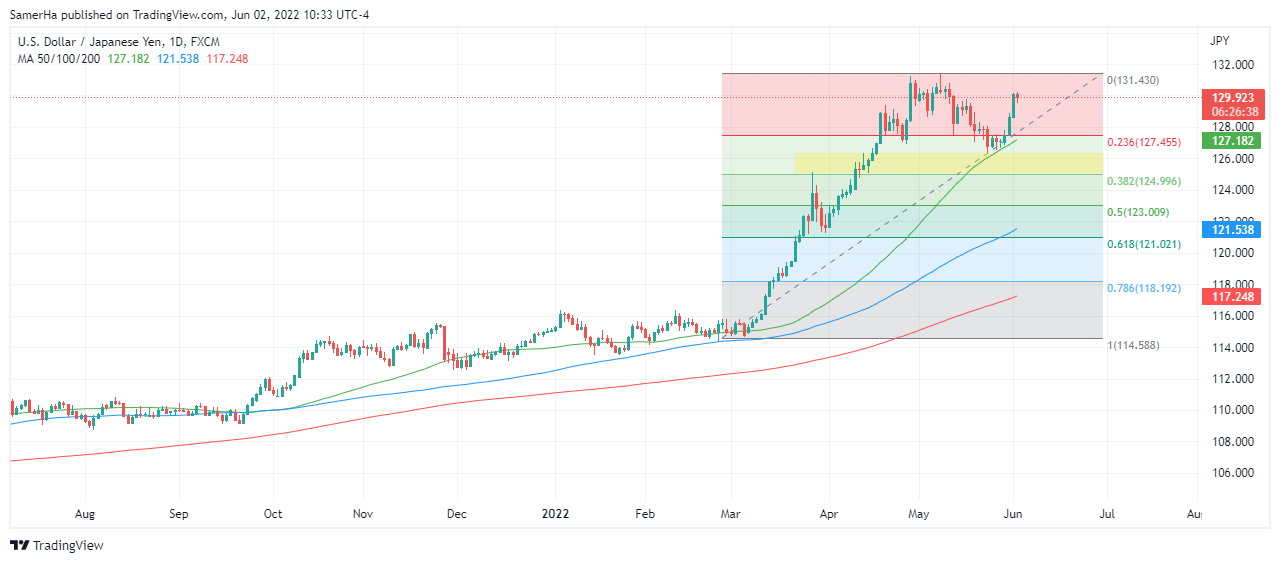Image resolution: width=1280 pixels, height=563 pixels.
Task: Click the blue 121.538 value in the MA legend
Action: 178,59
